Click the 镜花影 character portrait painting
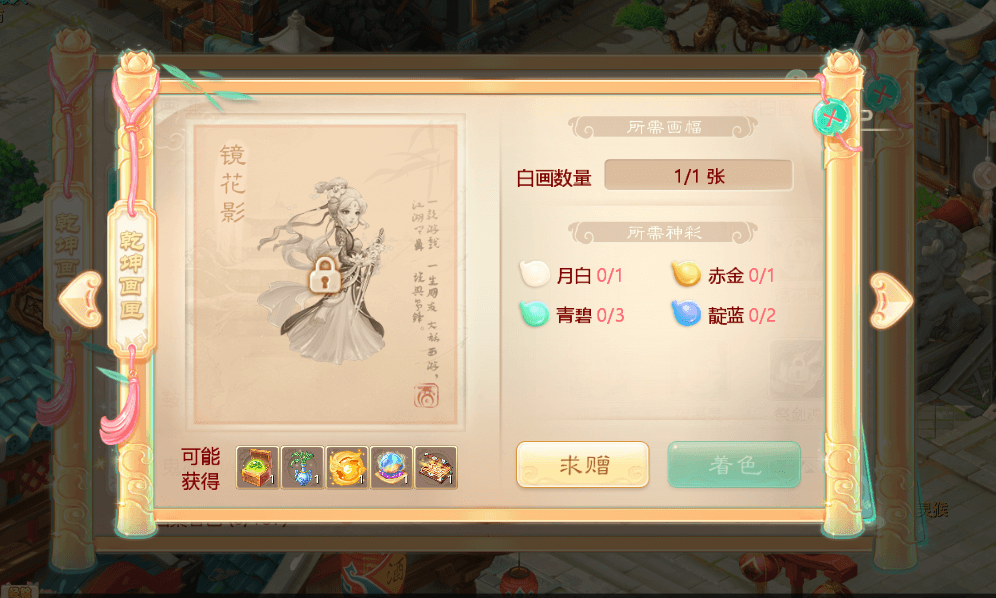The height and width of the screenshot is (598, 996). pos(325,273)
